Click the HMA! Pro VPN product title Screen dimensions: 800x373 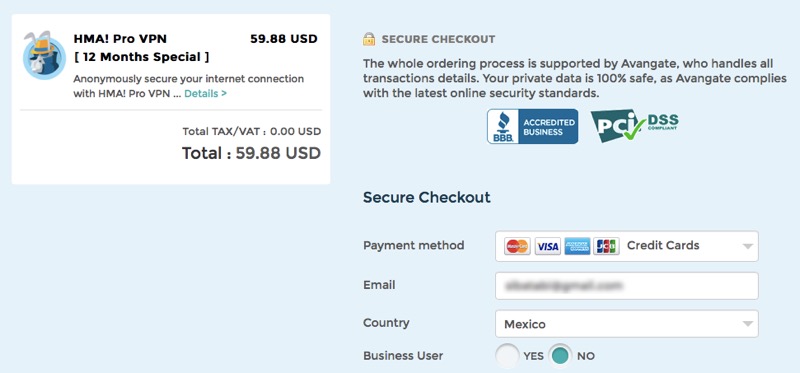click(120, 39)
